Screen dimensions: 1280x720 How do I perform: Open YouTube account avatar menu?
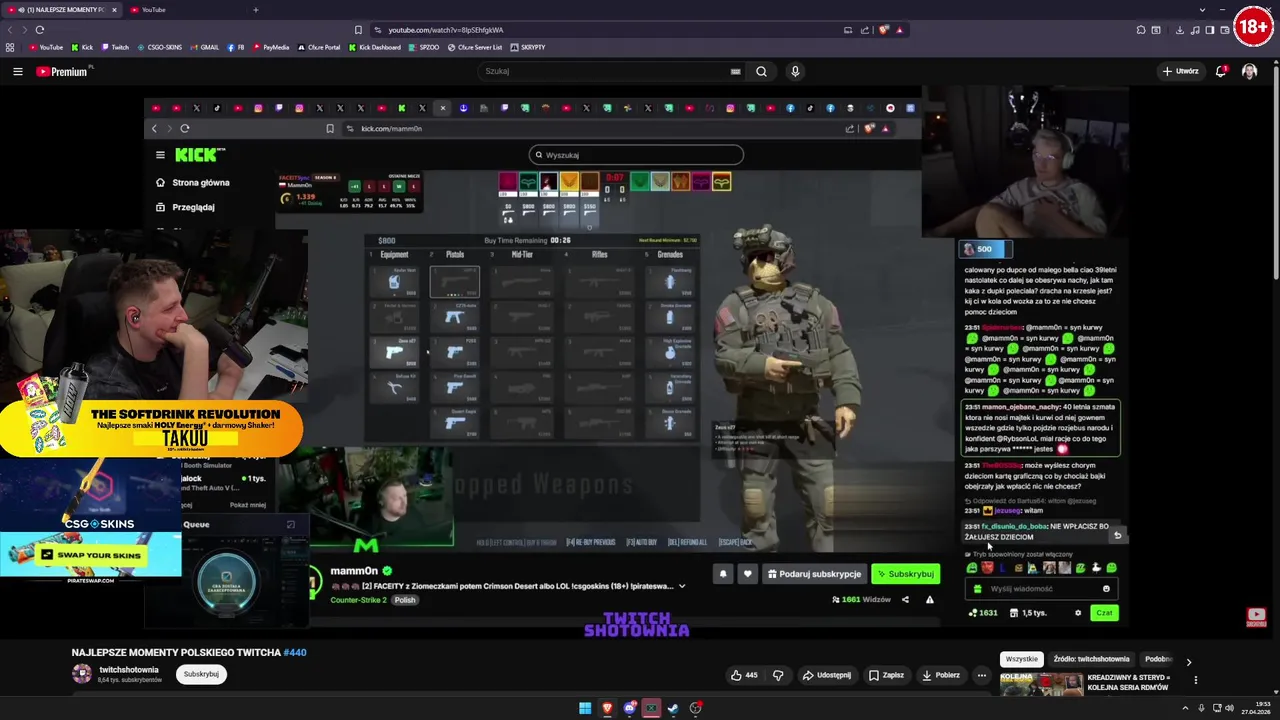pos(1249,71)
